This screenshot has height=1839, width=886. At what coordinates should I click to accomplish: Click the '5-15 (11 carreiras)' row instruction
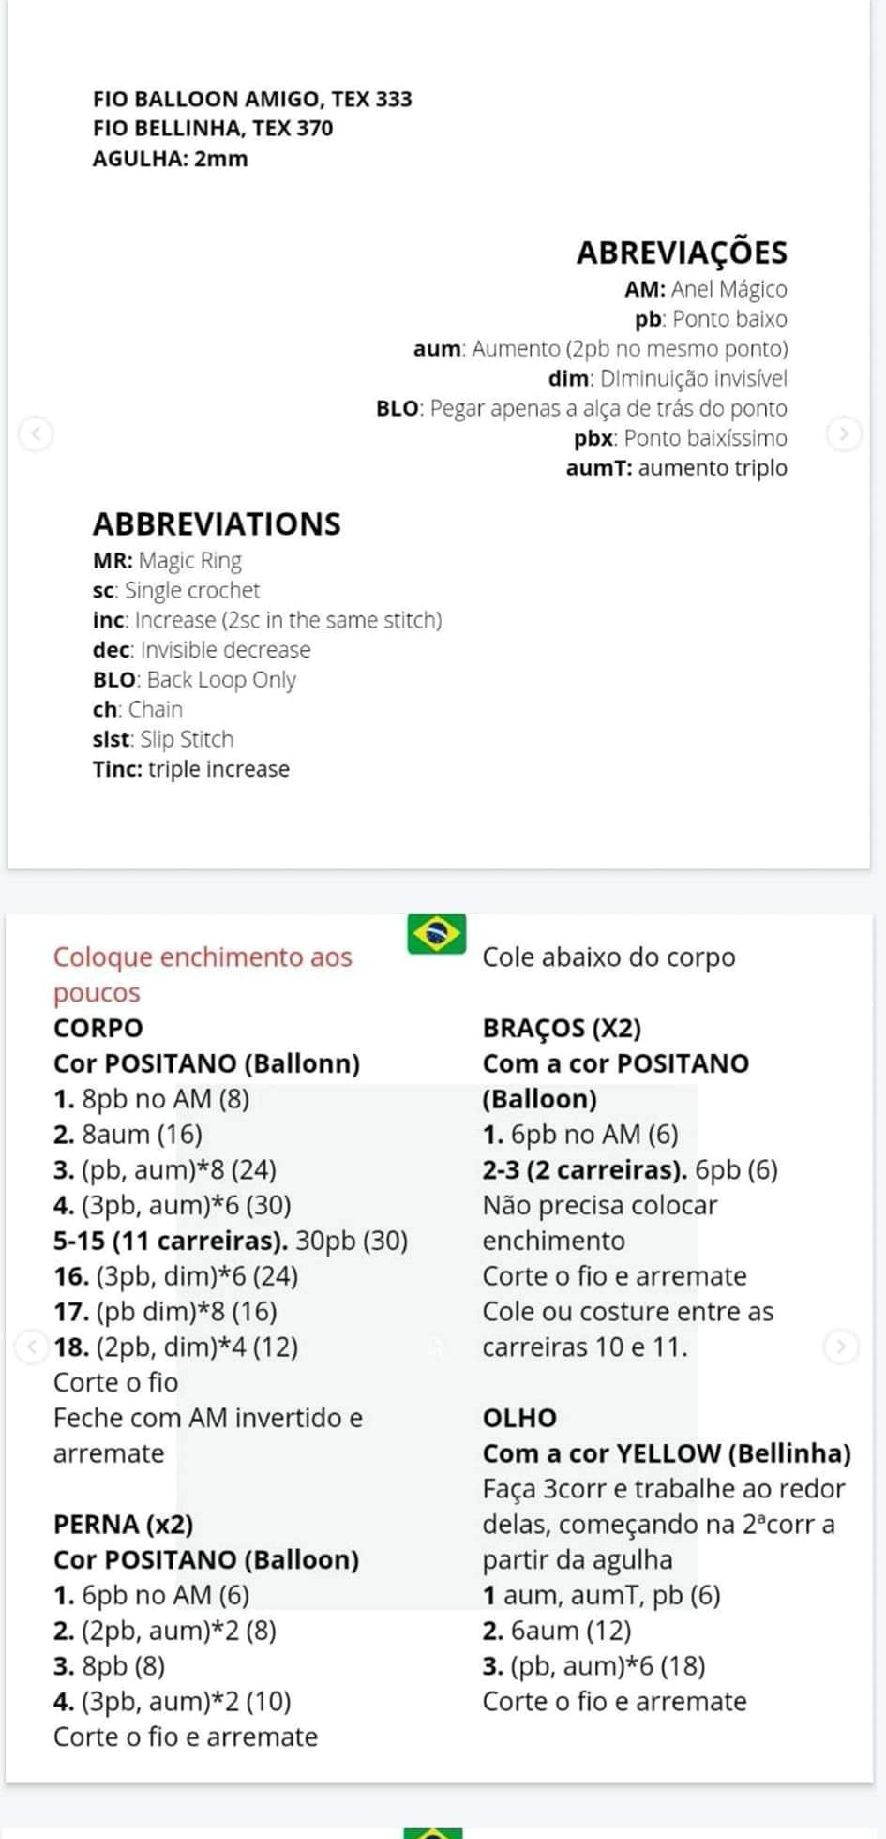point(230,1240)
